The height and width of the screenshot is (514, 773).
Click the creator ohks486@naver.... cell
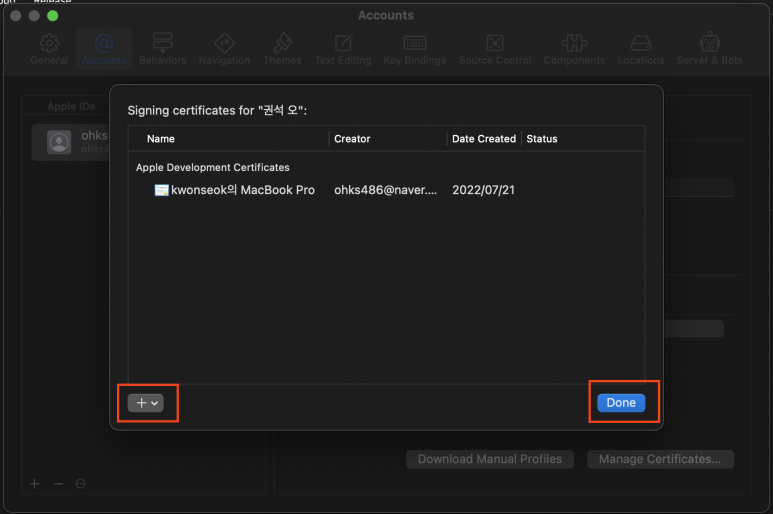[386, 190]
